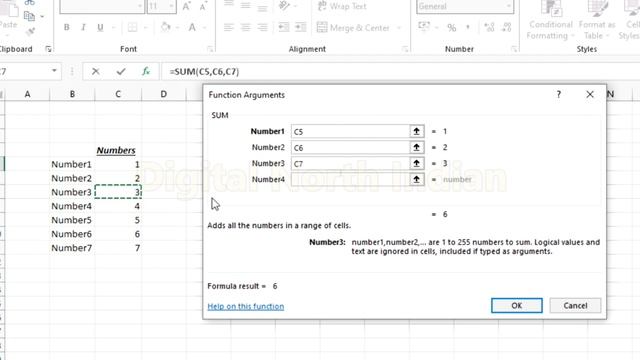Click the empty Number4 input field

[x=350, y=179]
